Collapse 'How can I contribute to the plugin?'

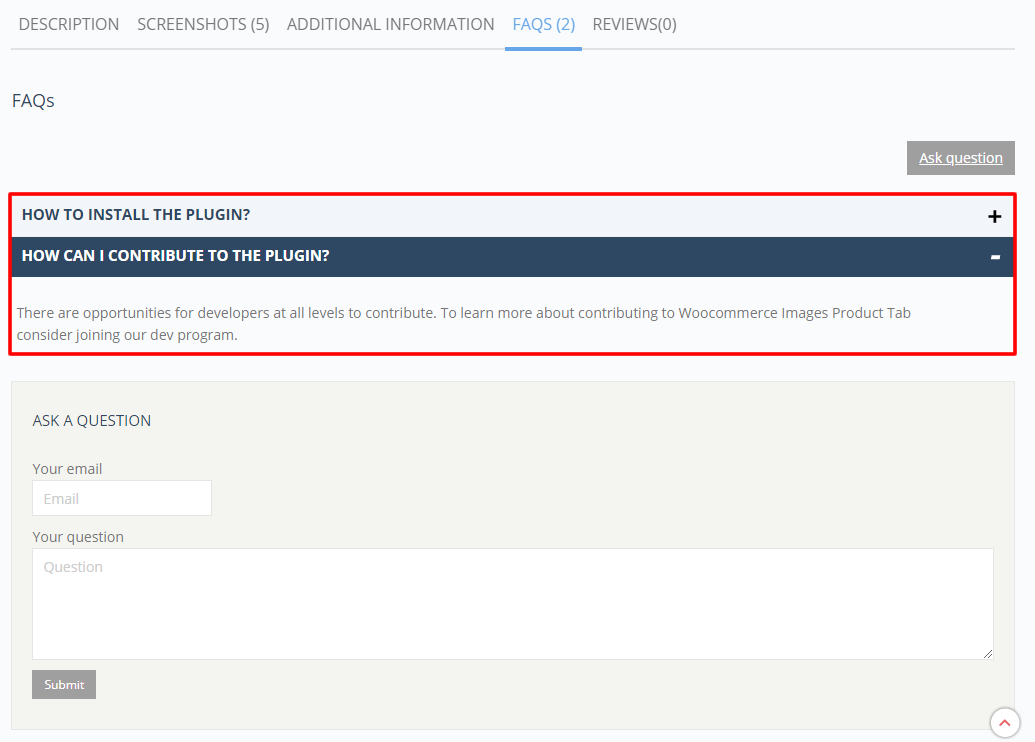[x=176, y=256]
